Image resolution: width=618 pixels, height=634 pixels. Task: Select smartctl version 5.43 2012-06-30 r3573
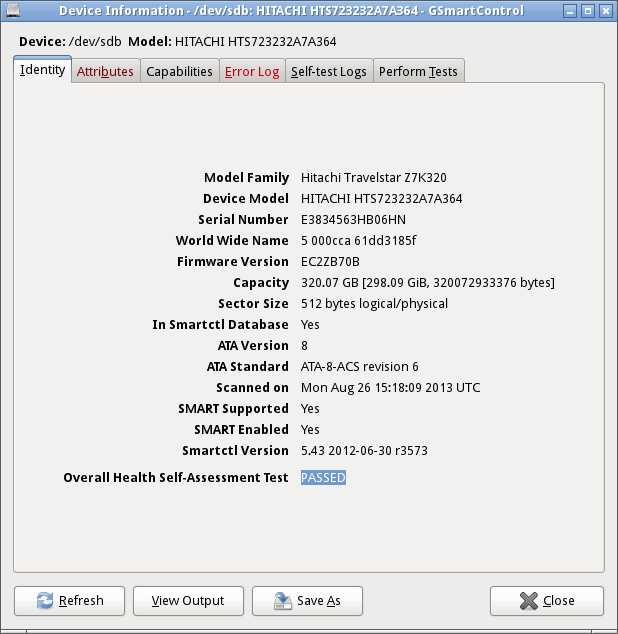pos(364,450)
